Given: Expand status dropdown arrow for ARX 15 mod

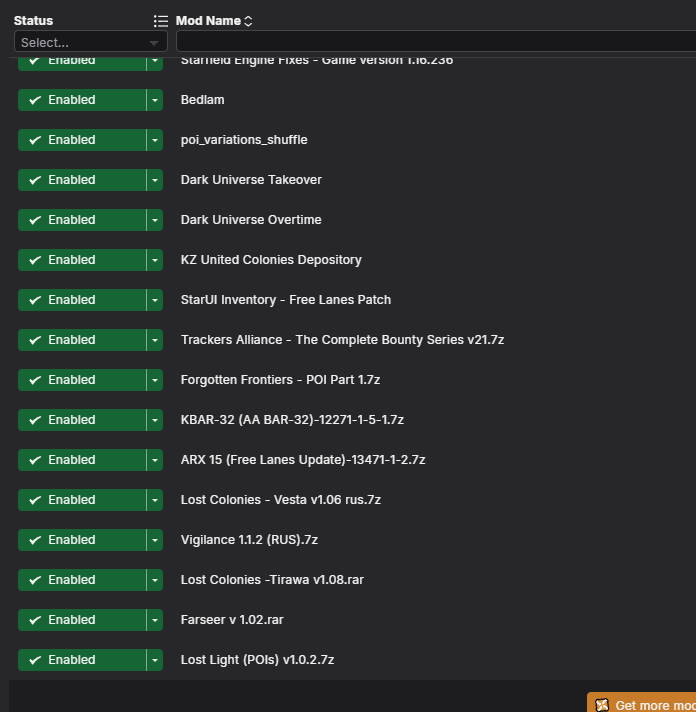Looking at the screenshot, I should pyautogui.click(x=155, y=460).
